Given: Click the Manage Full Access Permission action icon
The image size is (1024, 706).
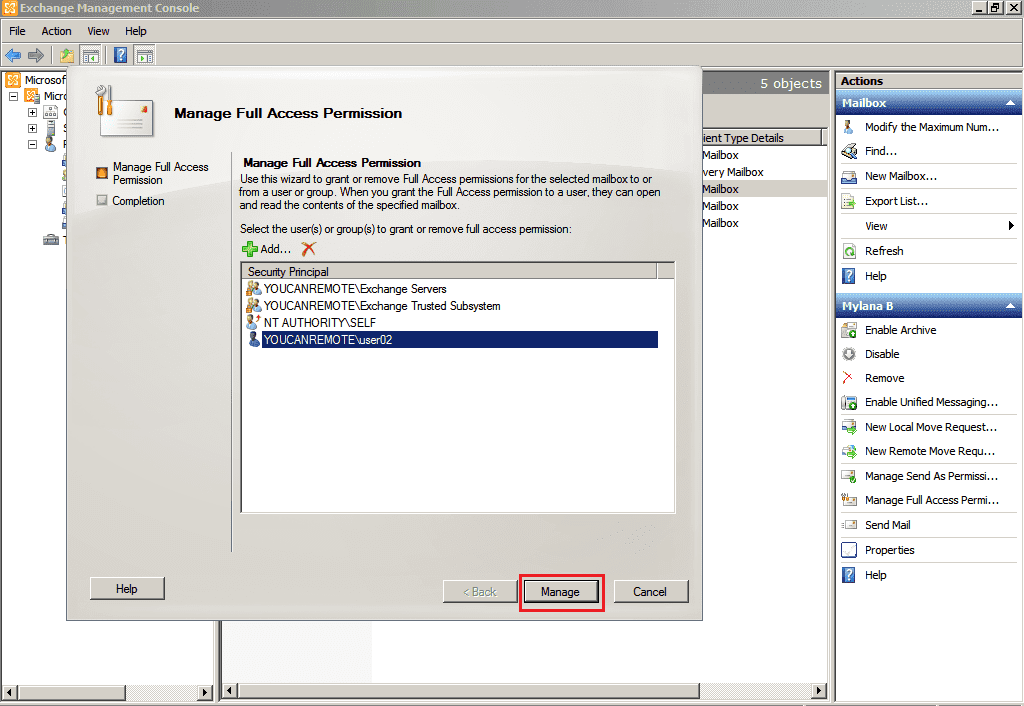Looking at the screenshot, I should pyautogui.click(x=849, y=500).
